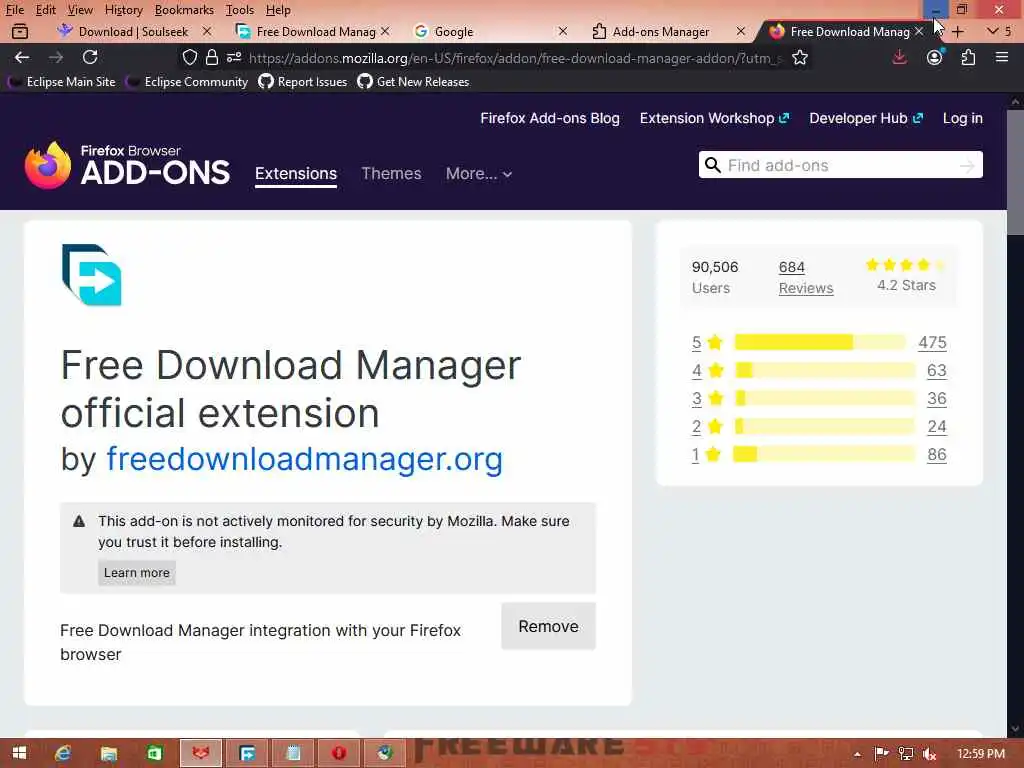The width and height of the screenshot is (1024, 768).
Task: Click the page vertical scrollbar thumb
Action: (1015, 172)
